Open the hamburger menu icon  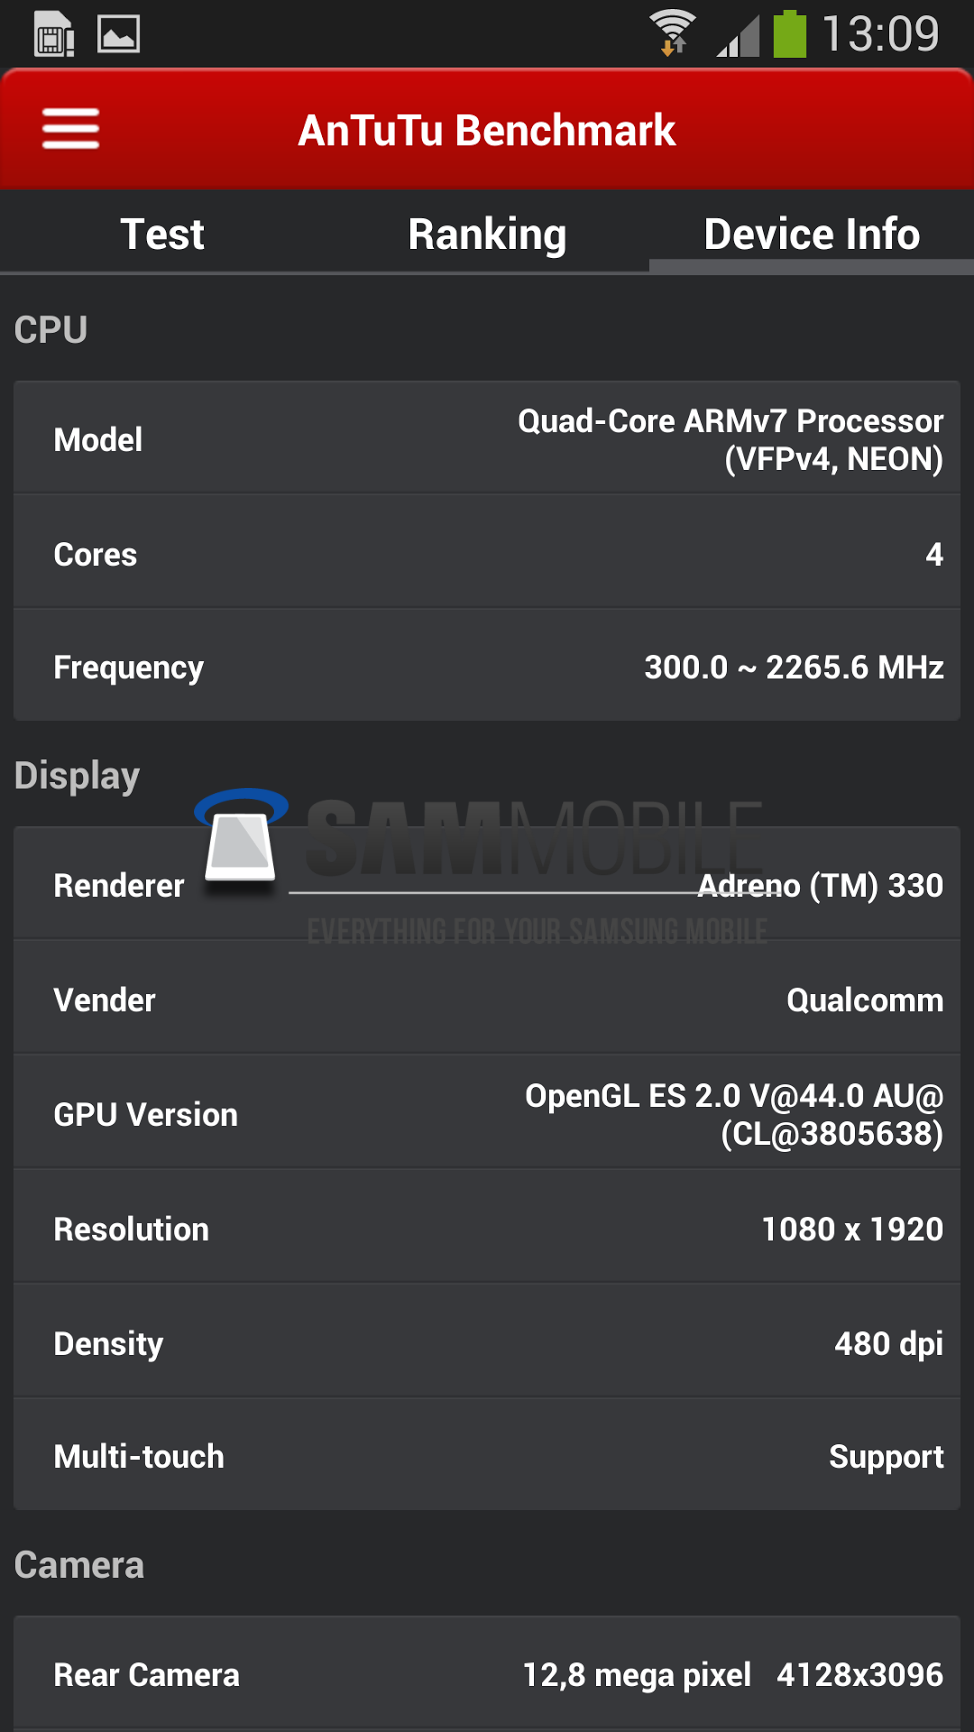click(70, 129)
